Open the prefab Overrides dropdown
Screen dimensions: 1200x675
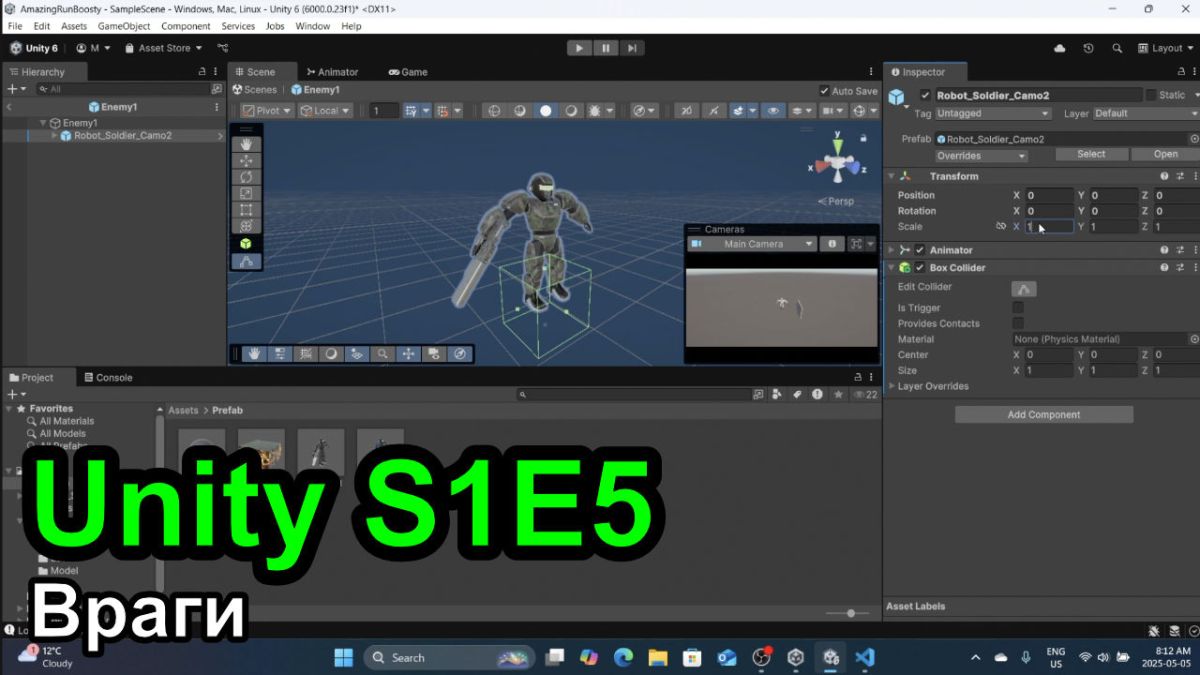[981, 155]
